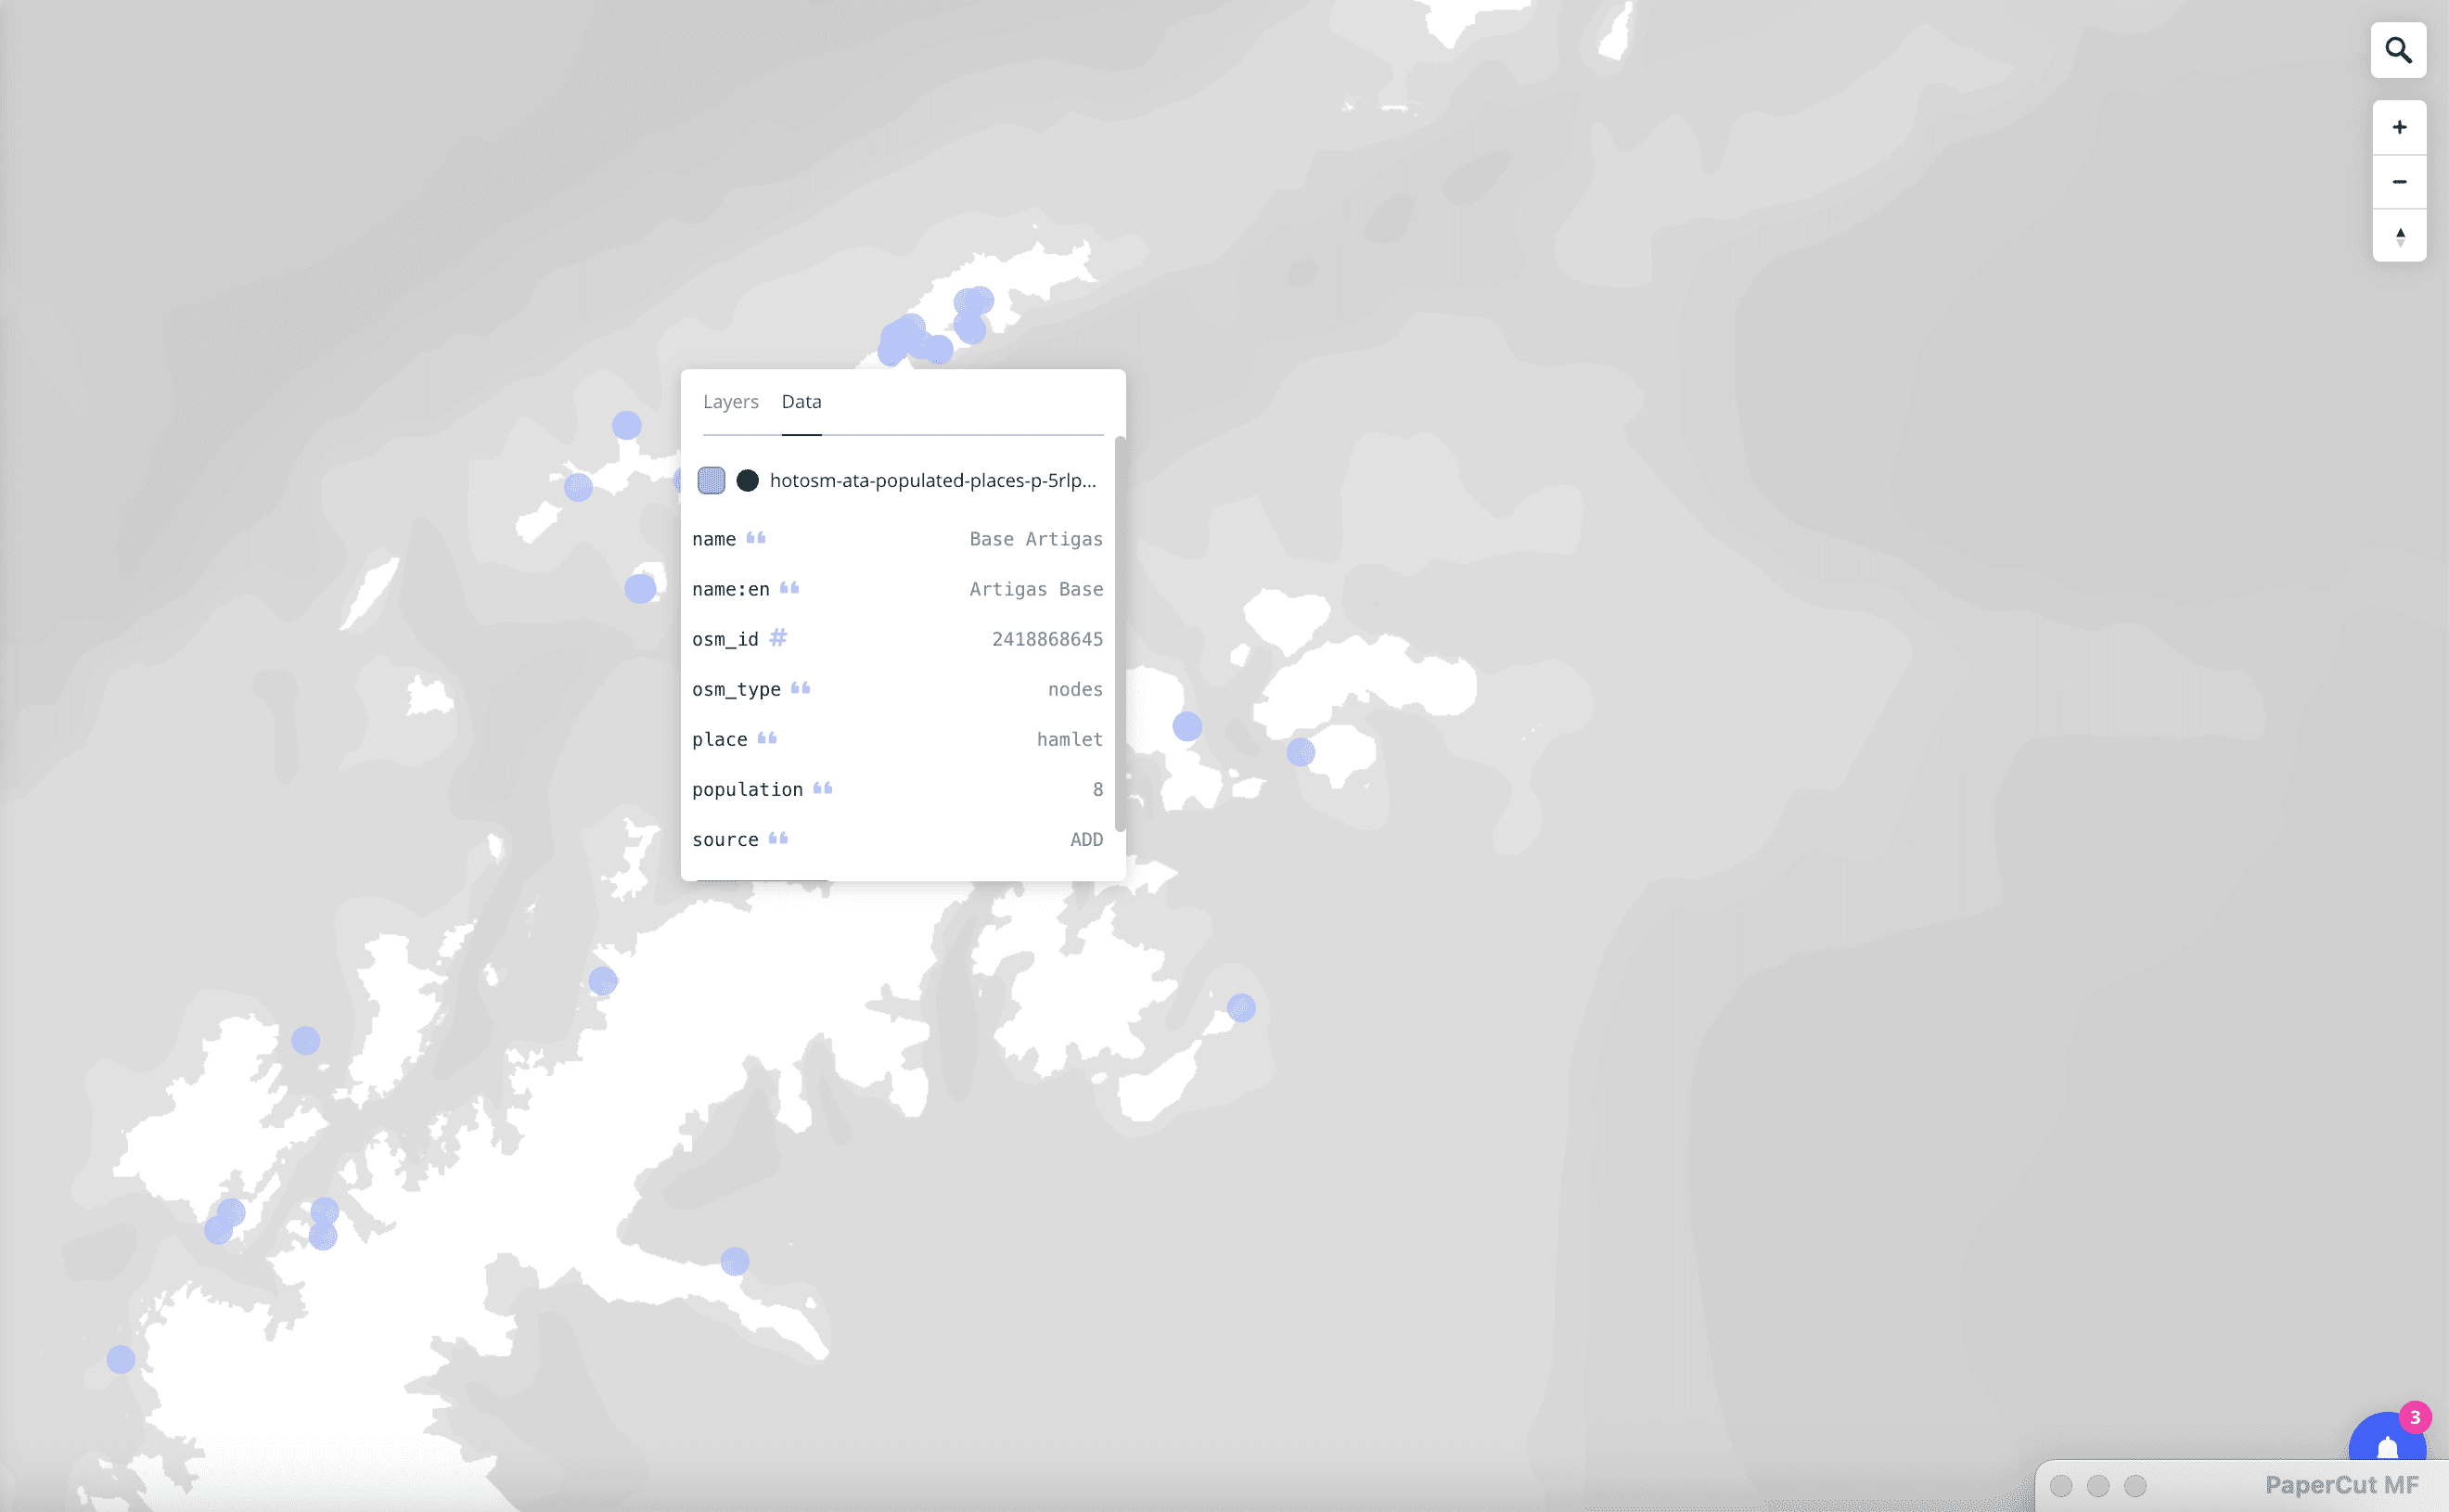
Task: Zoom out using the minus control
Action: coord(2398,181)
